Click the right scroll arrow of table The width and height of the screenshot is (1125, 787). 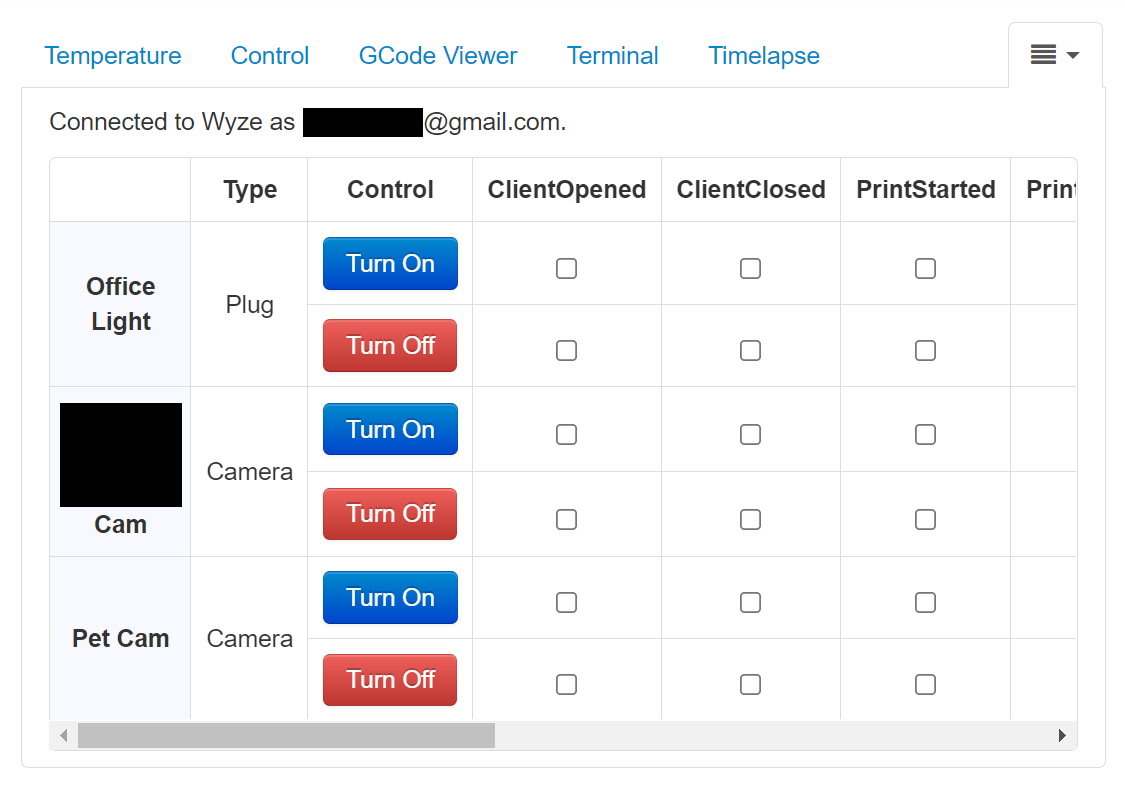1062,735
